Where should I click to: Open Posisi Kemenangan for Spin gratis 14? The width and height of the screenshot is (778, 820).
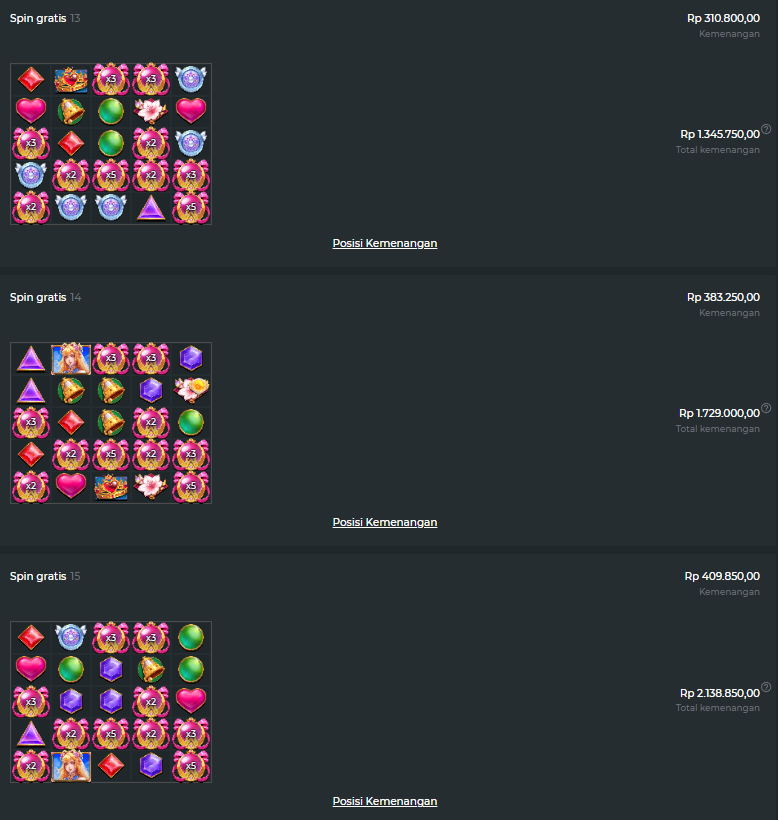(x=385, y=522)
